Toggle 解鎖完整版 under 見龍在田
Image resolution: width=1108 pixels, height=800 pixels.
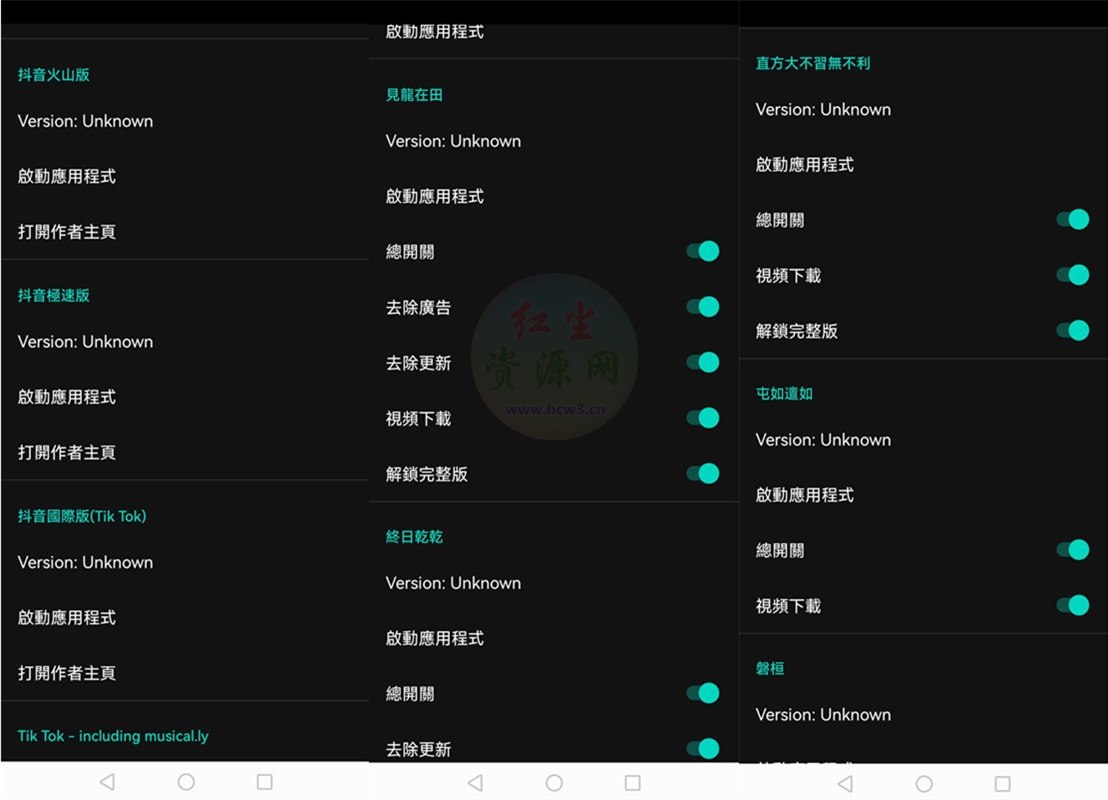[703, 473]
